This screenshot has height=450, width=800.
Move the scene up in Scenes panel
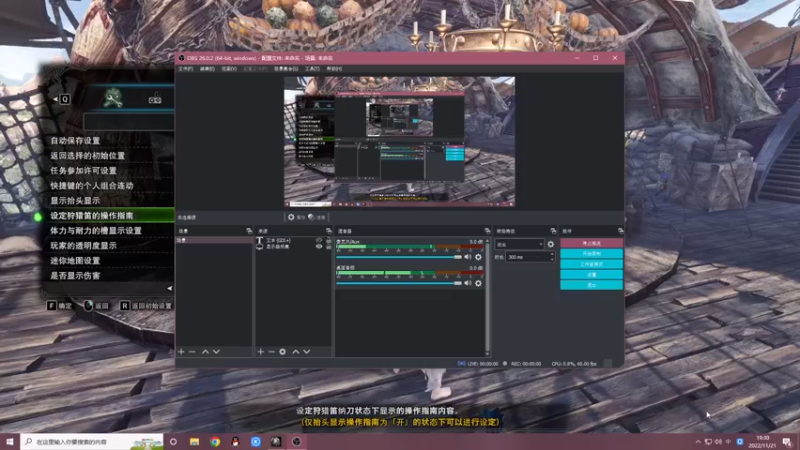pos(205,352)
